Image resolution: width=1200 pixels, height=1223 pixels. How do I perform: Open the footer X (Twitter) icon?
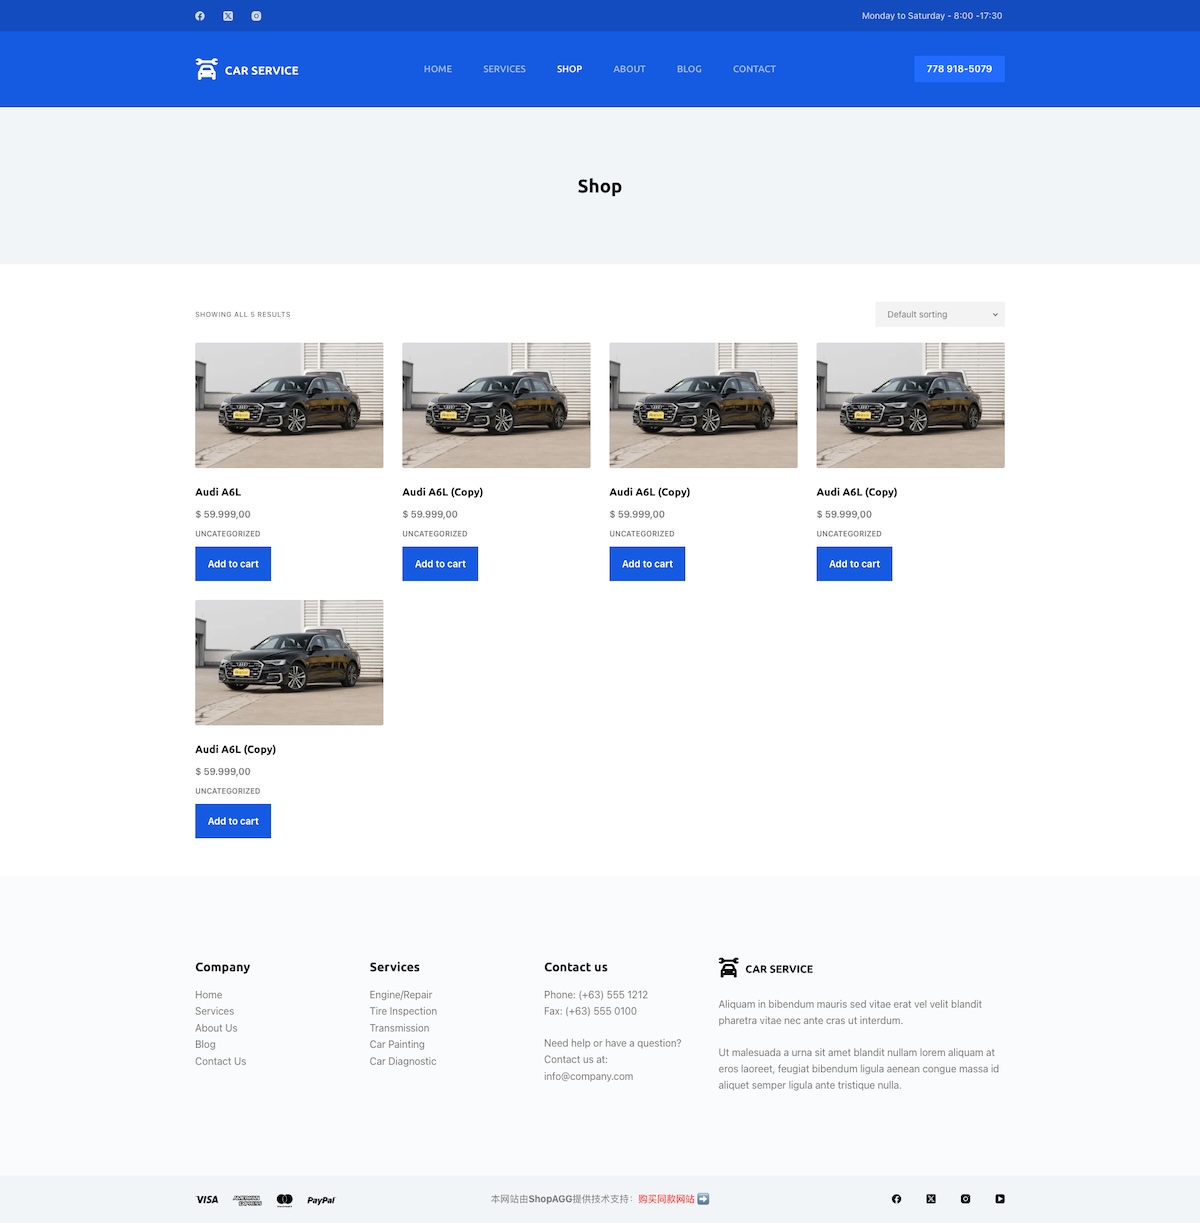(931, 1199)
